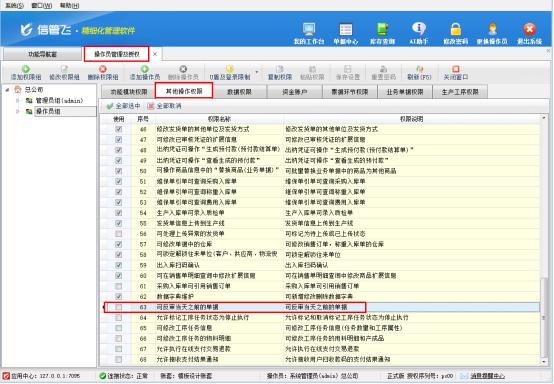Viewport: 554px width, 384px height.
Task: Switch to the 功能模块权限 tab
Action: [x=129, y=92]
